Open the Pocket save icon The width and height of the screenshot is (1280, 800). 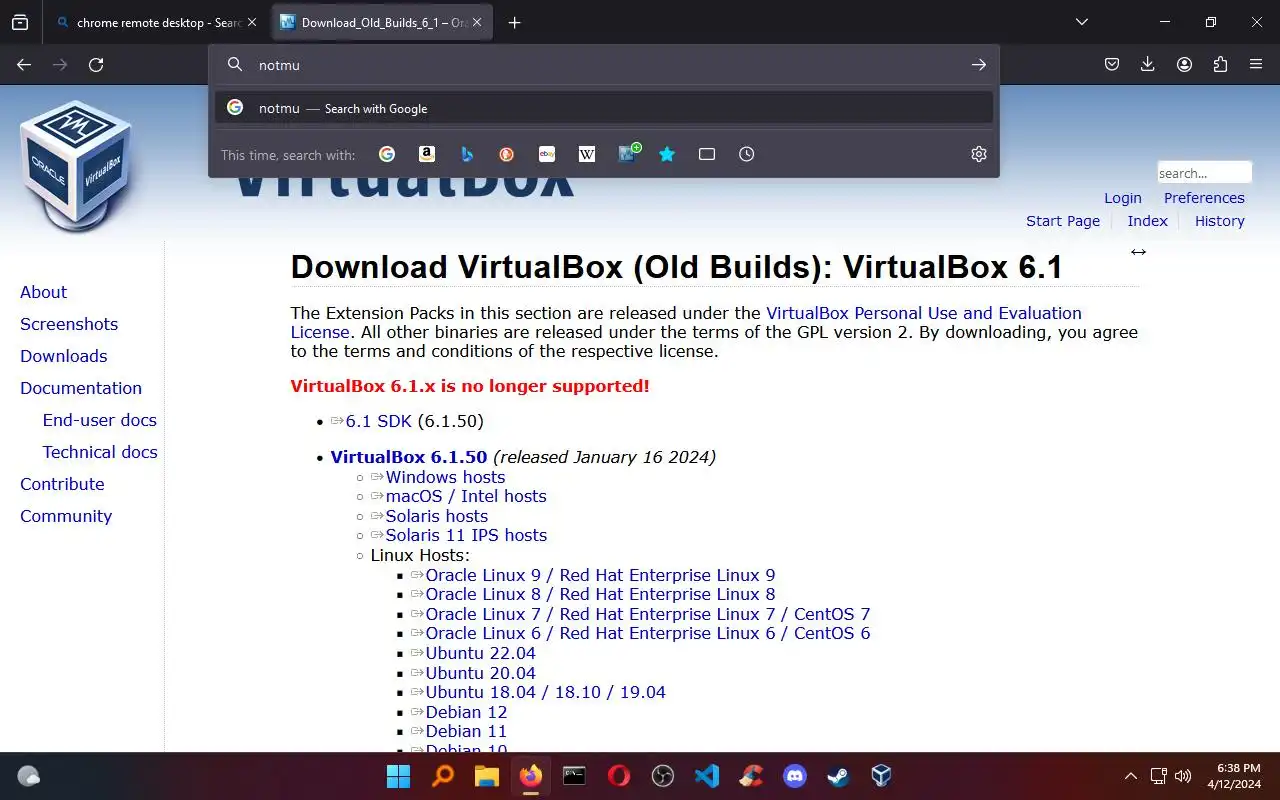click(1112, 64)
